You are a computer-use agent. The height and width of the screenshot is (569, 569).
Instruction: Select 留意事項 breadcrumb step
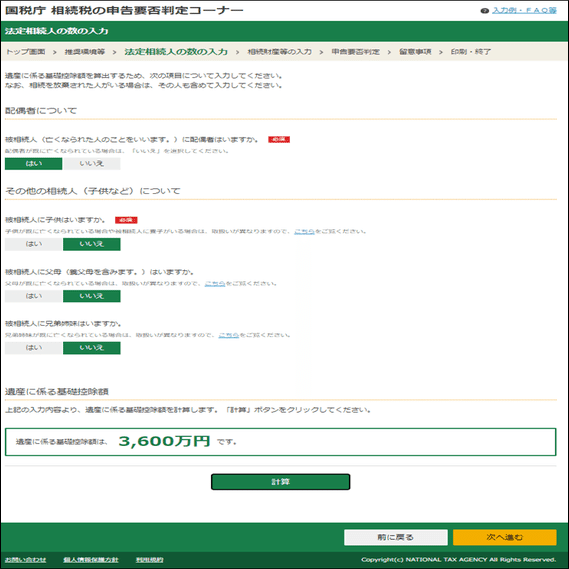(415, 52)
